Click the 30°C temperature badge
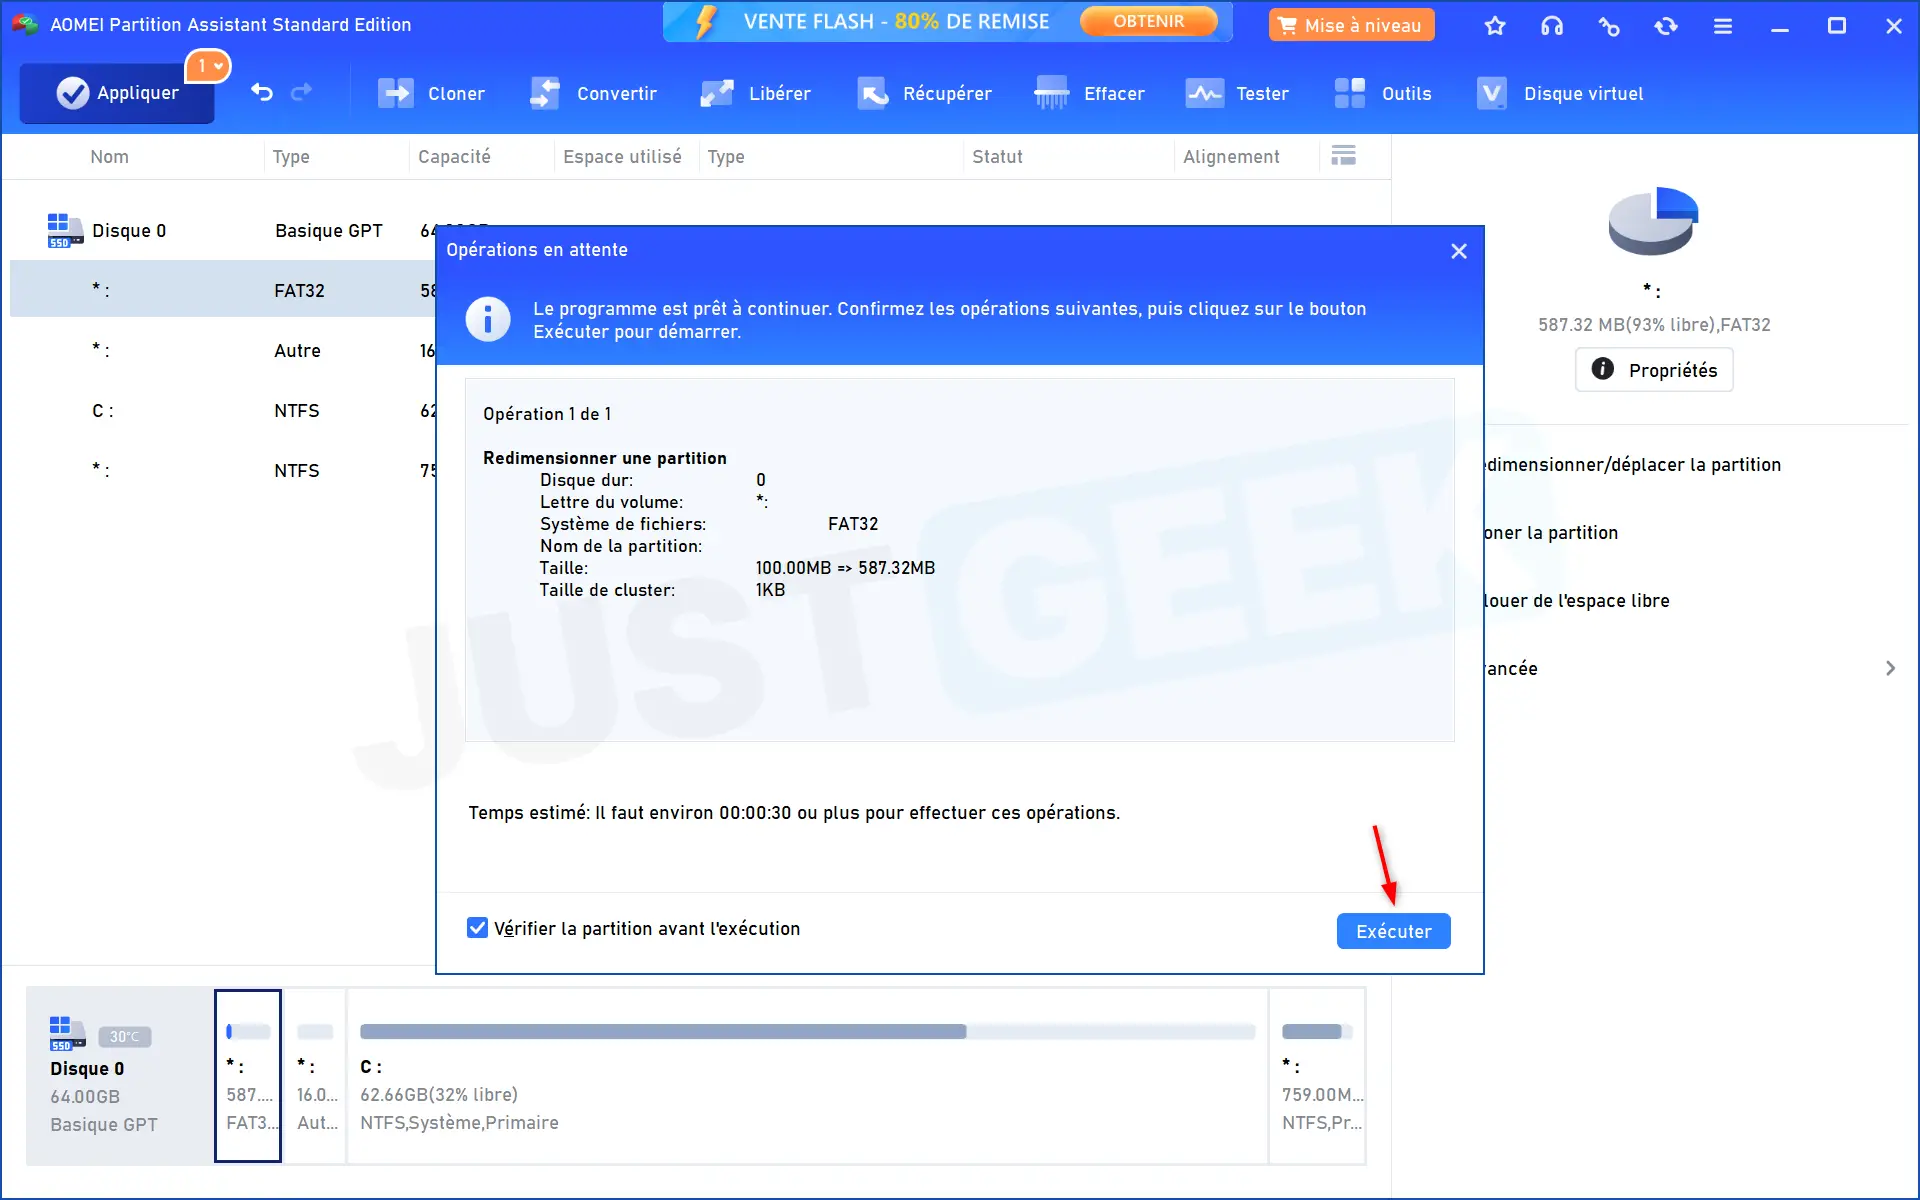This screenshot has width=1920, height=1200. point(125,1037)
